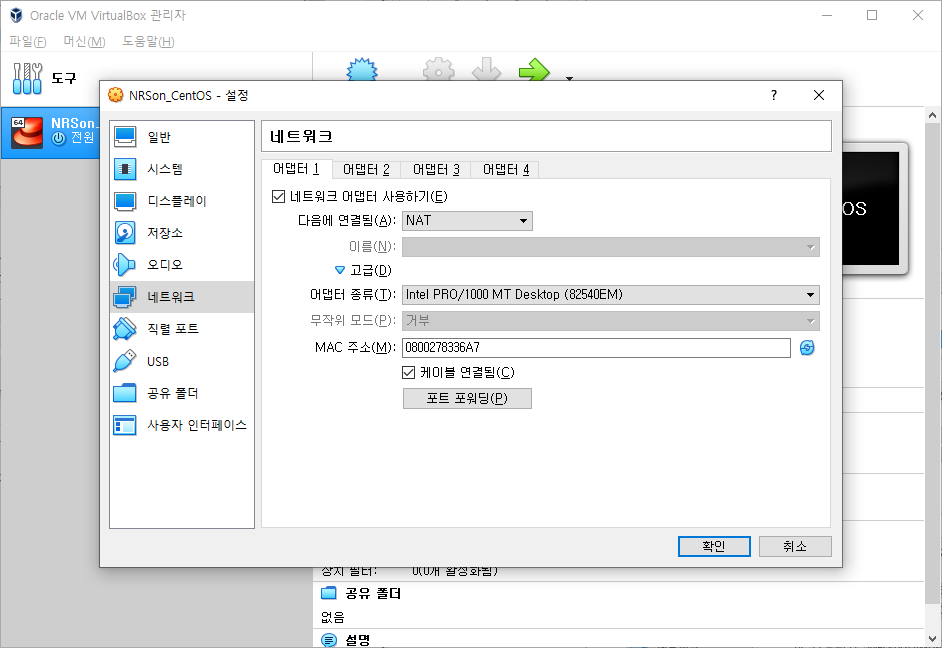Open the 어댑터 종류 Intel PRO/1000 dropdown
Image resolution: width=942 pixels, height=648 pixels.
610,294
